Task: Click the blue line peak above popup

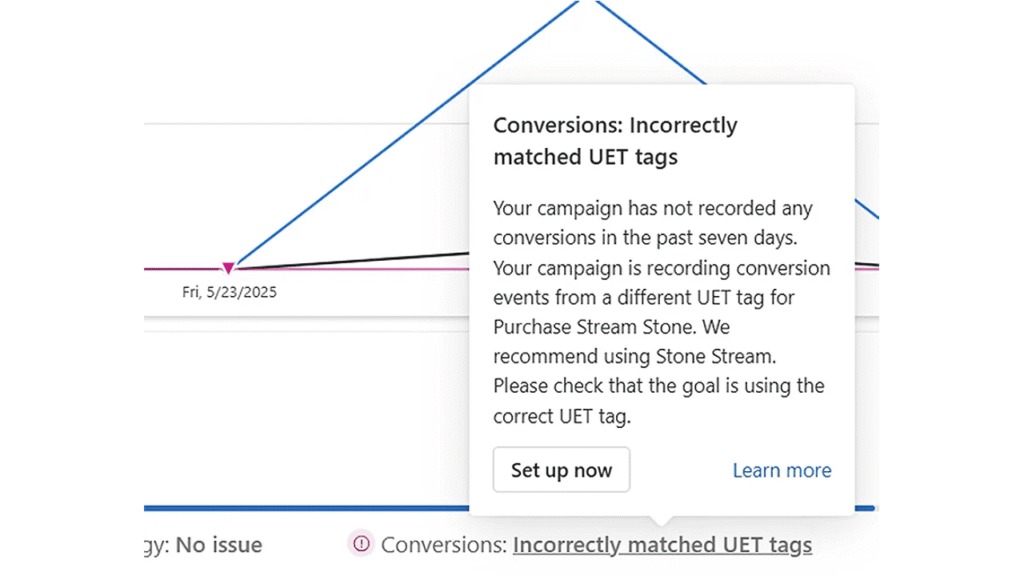Action: (x=588, y=2)
